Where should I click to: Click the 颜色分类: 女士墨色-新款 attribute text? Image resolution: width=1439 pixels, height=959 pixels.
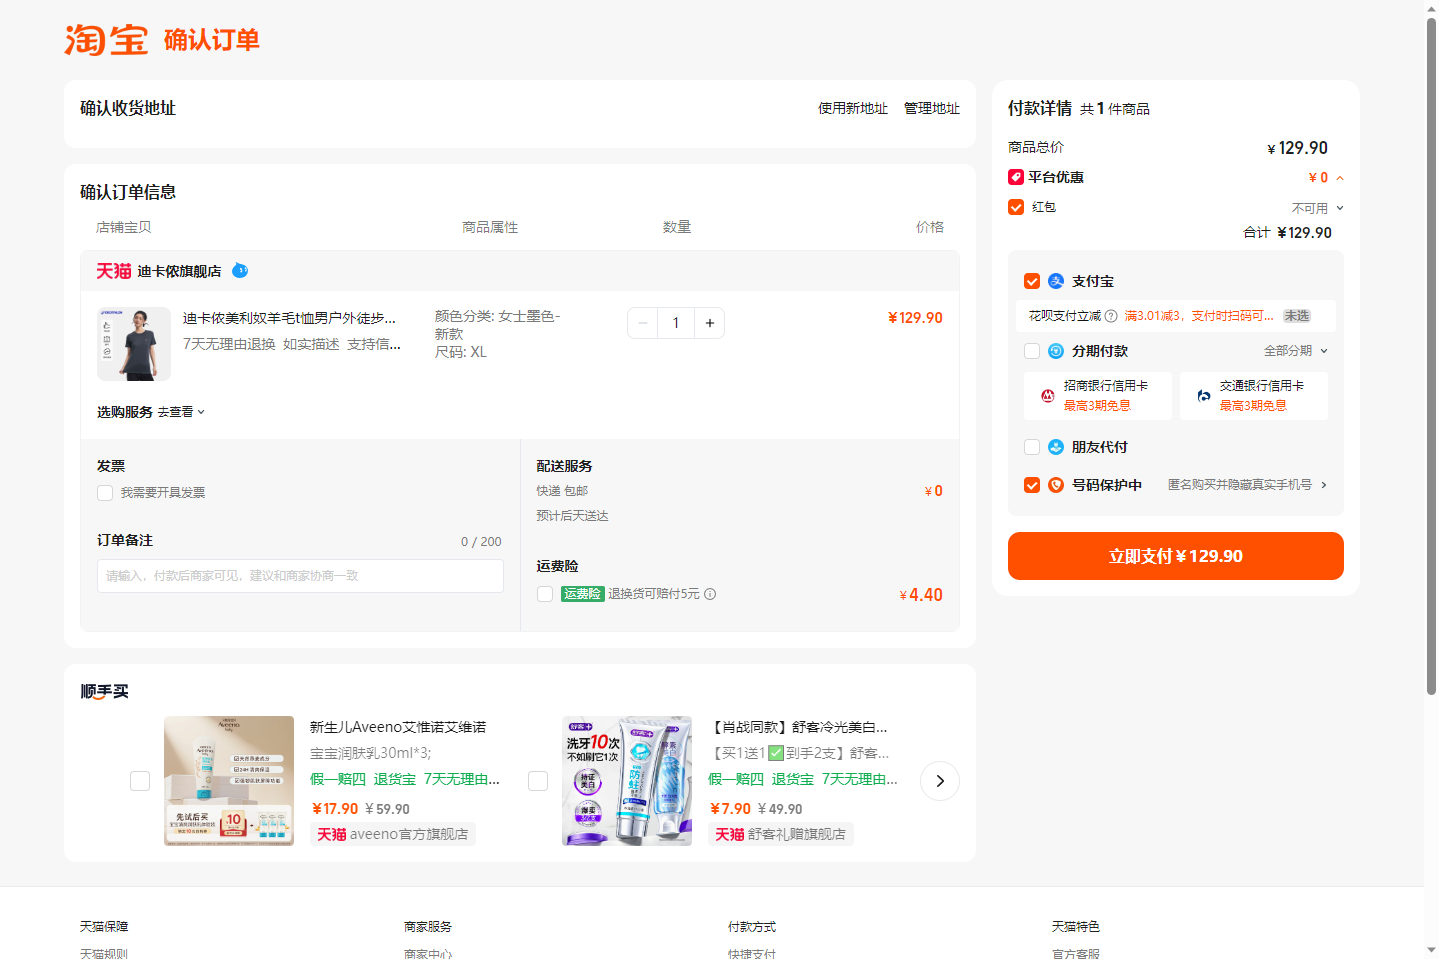(x=498, y=325)
